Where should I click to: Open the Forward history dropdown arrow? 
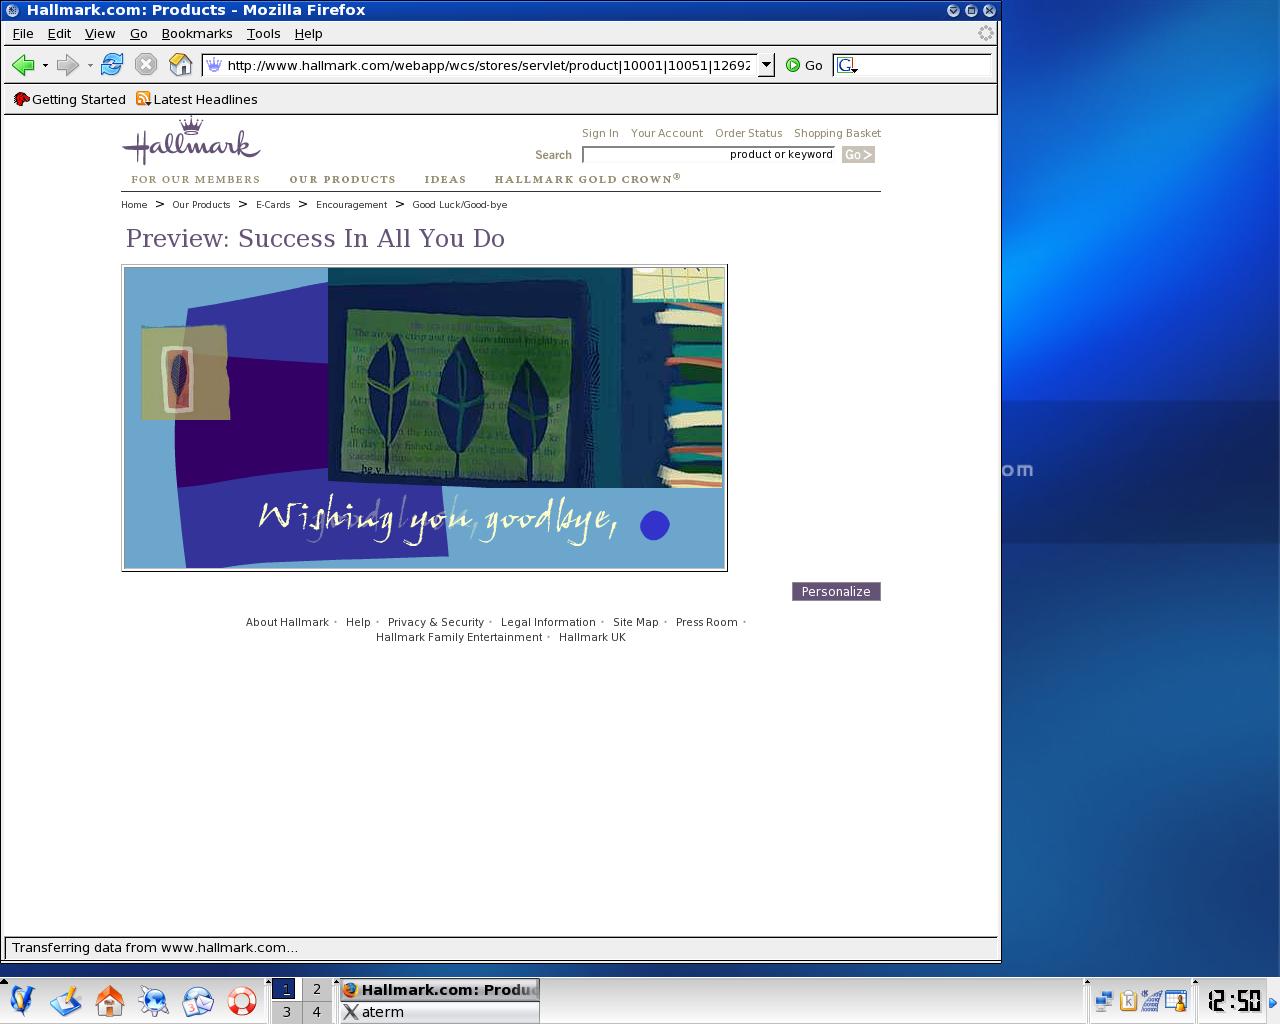point(90,66)
